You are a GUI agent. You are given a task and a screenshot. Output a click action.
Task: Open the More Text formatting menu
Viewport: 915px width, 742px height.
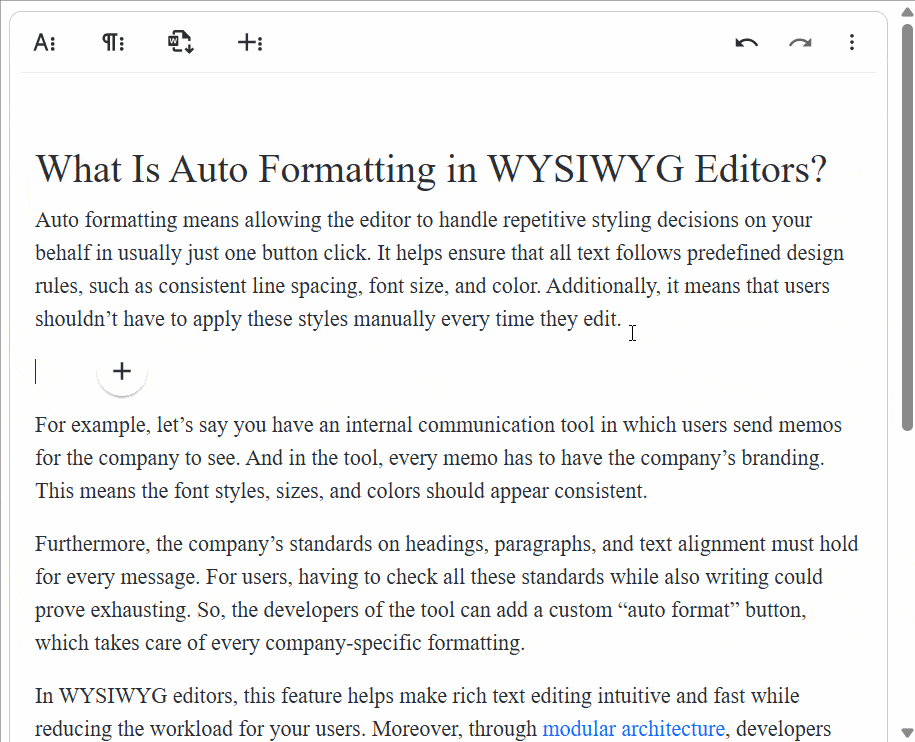click(44, 42)
